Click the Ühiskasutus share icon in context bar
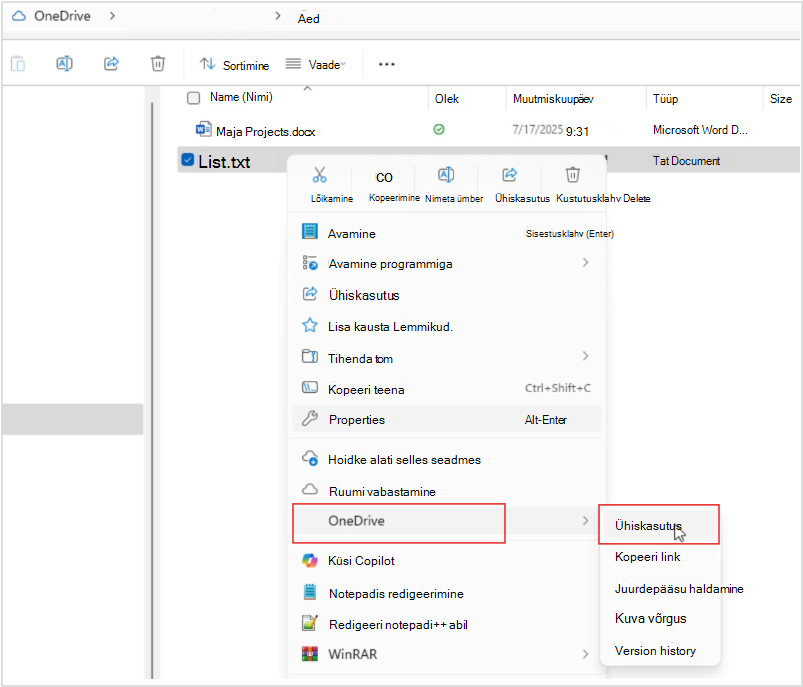The height and width of the screenshot is (687, 803). pos(510,175)
